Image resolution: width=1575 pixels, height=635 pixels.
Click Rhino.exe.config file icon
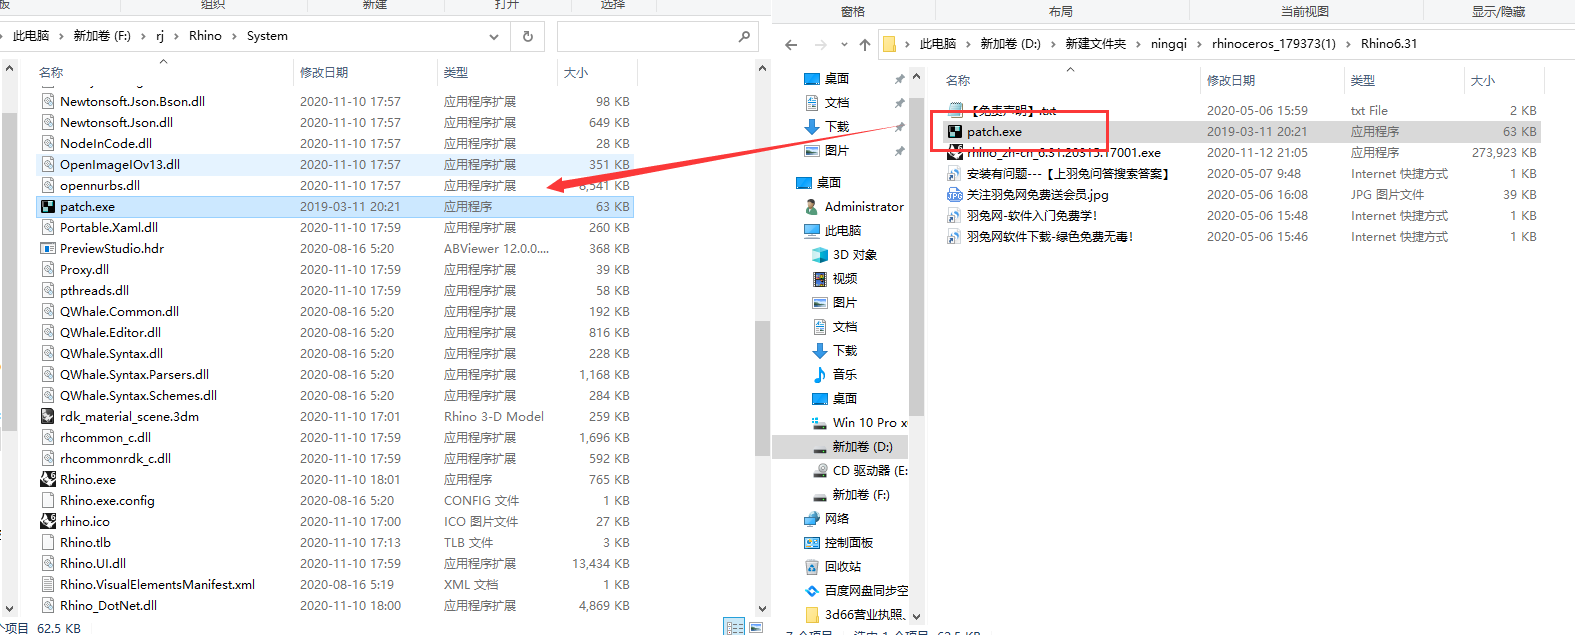click(48, 500)
